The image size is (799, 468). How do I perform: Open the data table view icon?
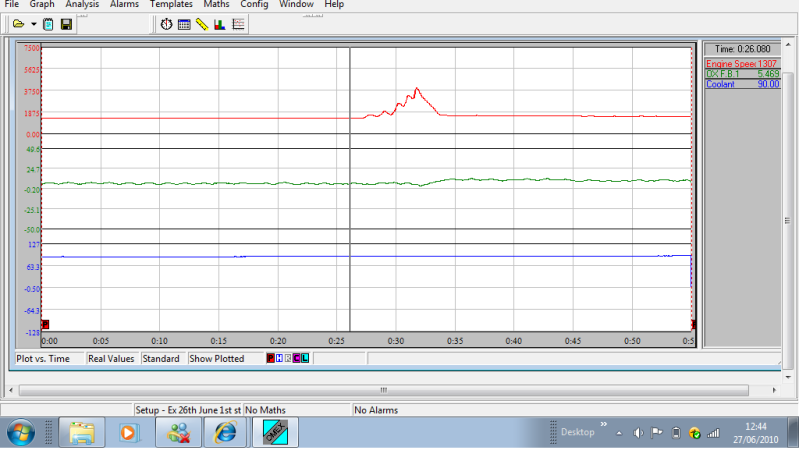[184, 24]
